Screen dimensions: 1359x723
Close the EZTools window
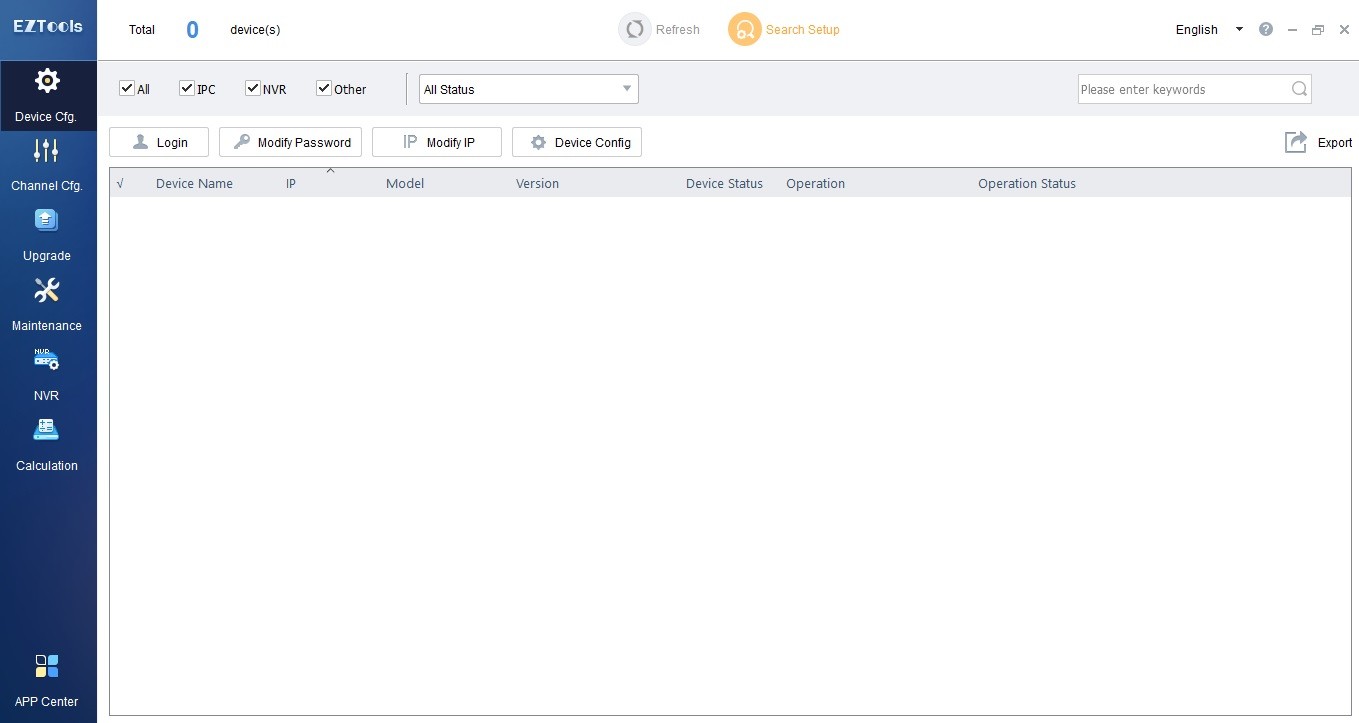tap(1344, 30)
